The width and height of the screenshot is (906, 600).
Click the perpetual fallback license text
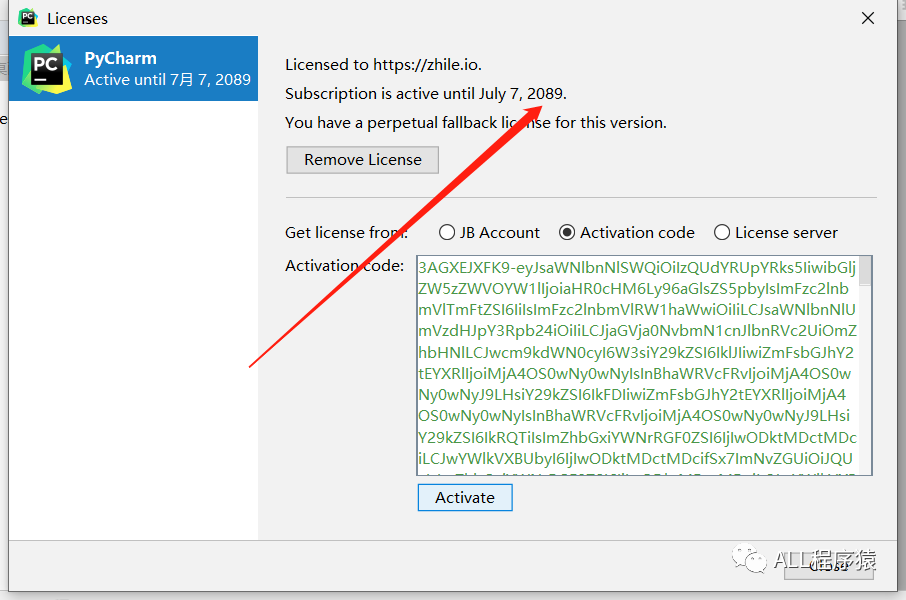point(476,123)
